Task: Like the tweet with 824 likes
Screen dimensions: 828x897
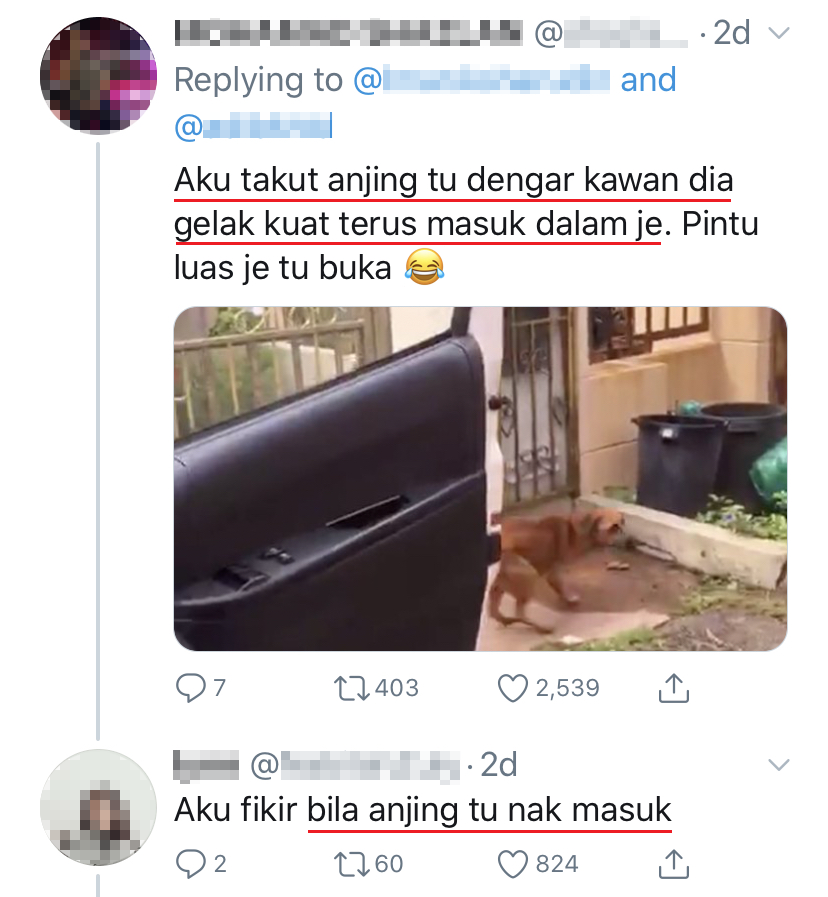Action: 512,862
